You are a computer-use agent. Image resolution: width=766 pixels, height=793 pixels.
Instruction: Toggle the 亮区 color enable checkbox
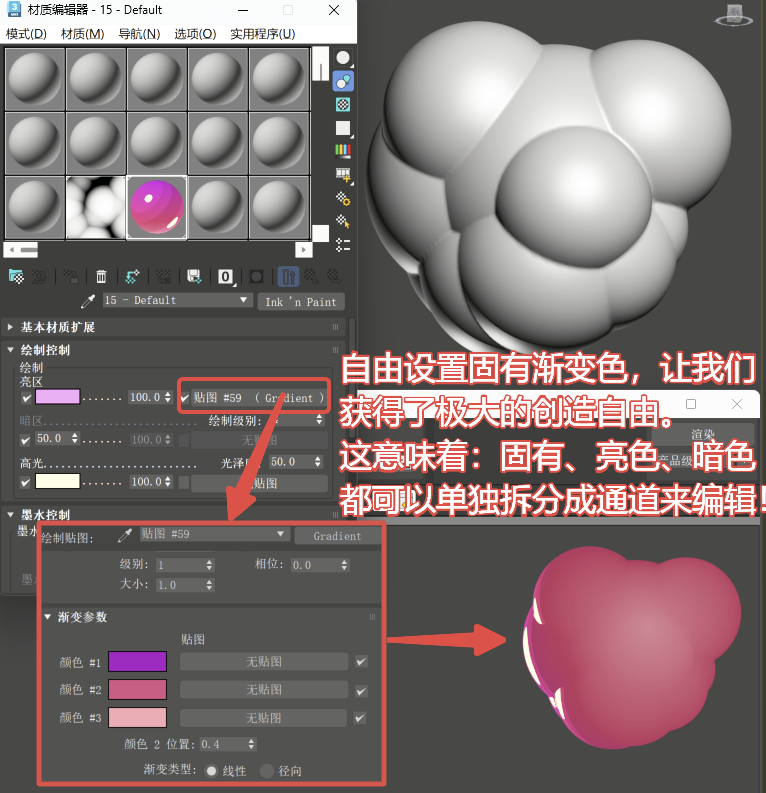click(x=26, y=397)
